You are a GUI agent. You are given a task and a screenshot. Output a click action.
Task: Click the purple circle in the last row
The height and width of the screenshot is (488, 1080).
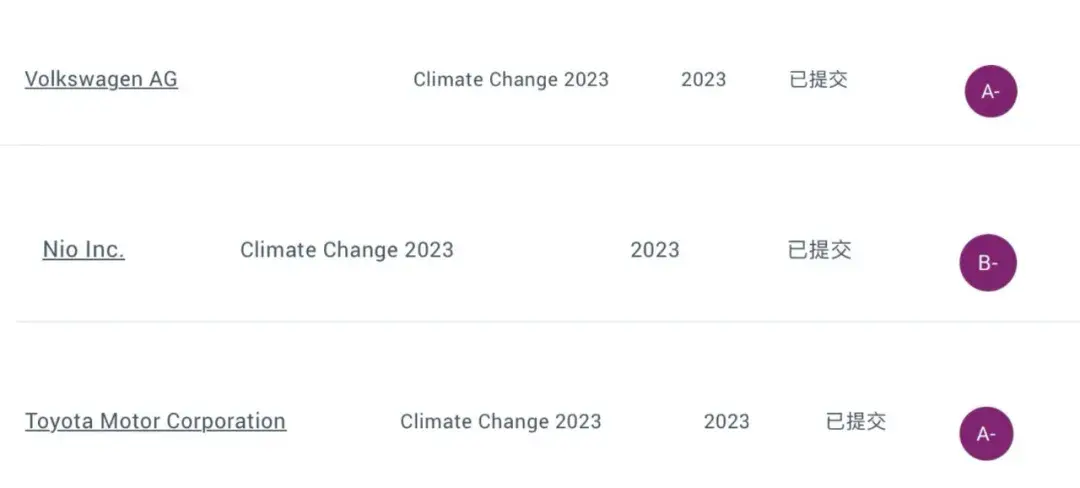coord(986,434)
